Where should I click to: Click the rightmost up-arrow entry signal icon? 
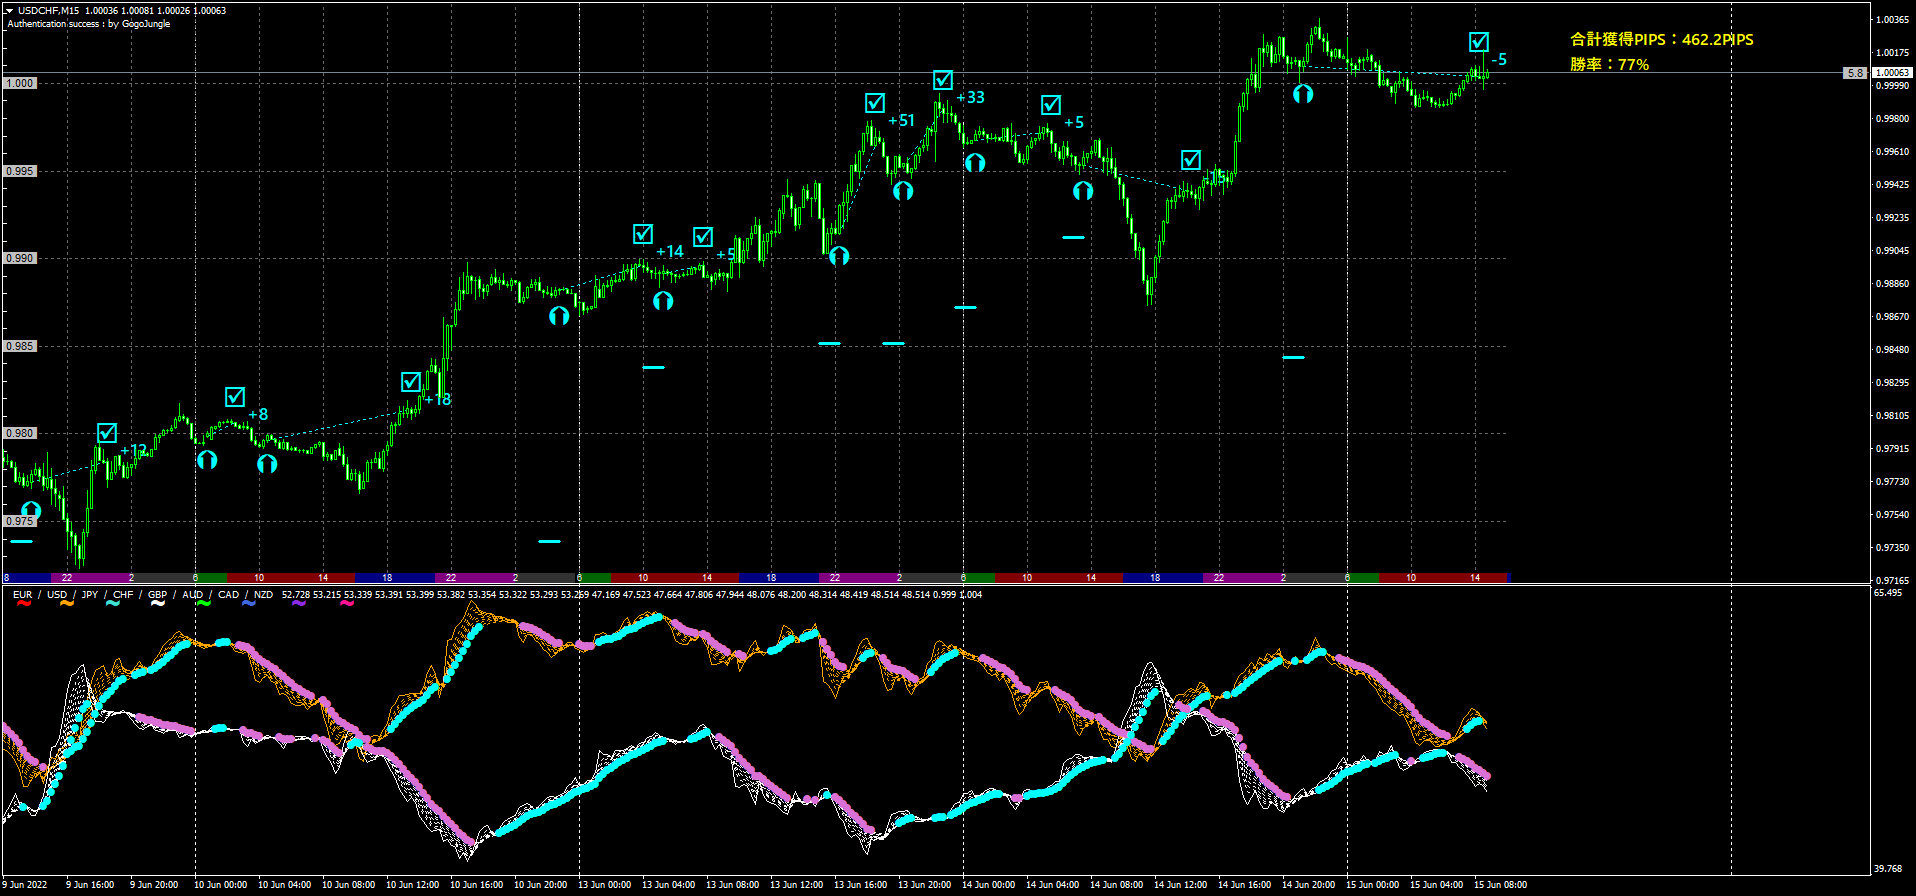[x=1303, y=94]
